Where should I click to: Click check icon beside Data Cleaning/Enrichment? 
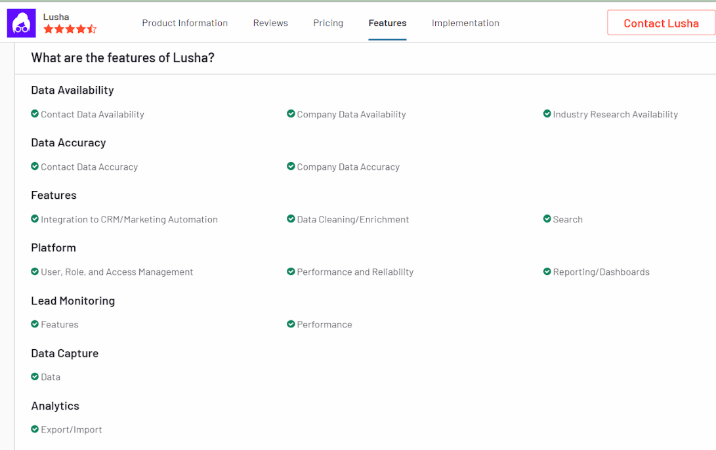tap(291, 218)
